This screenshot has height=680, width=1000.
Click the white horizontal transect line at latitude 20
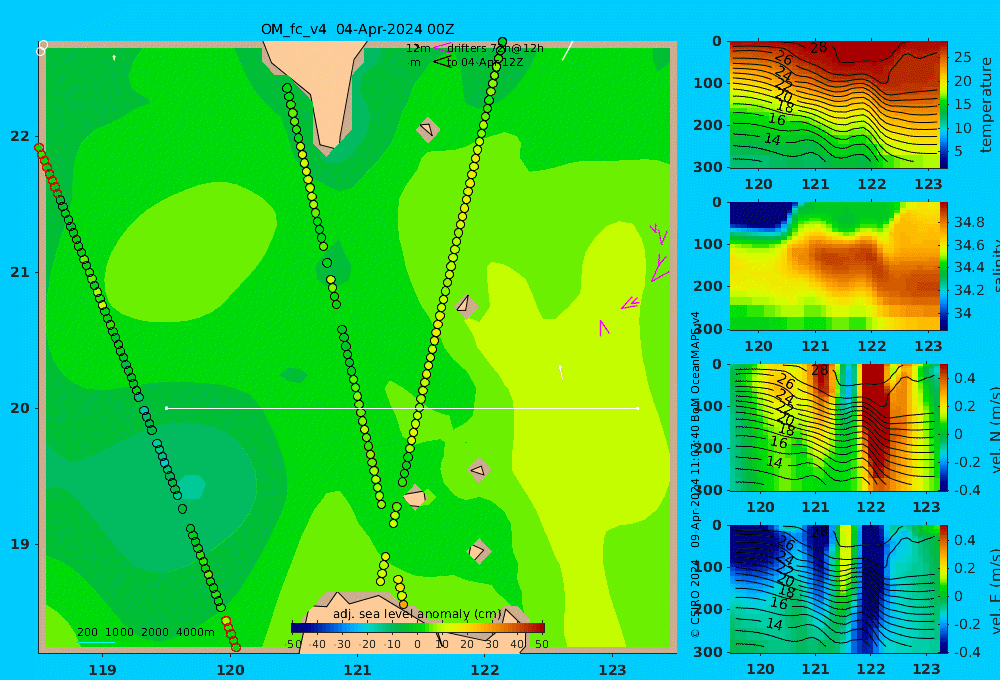(x=402, y=408)
